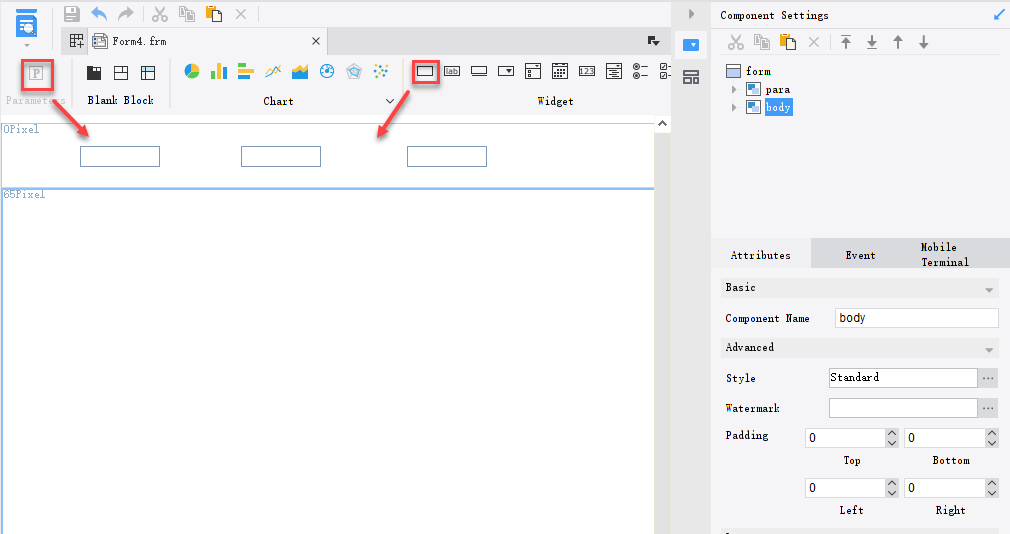The image size is (1010, 534).
Task: Copy selection in the main toolbar
Action: (x=187, y=14)
